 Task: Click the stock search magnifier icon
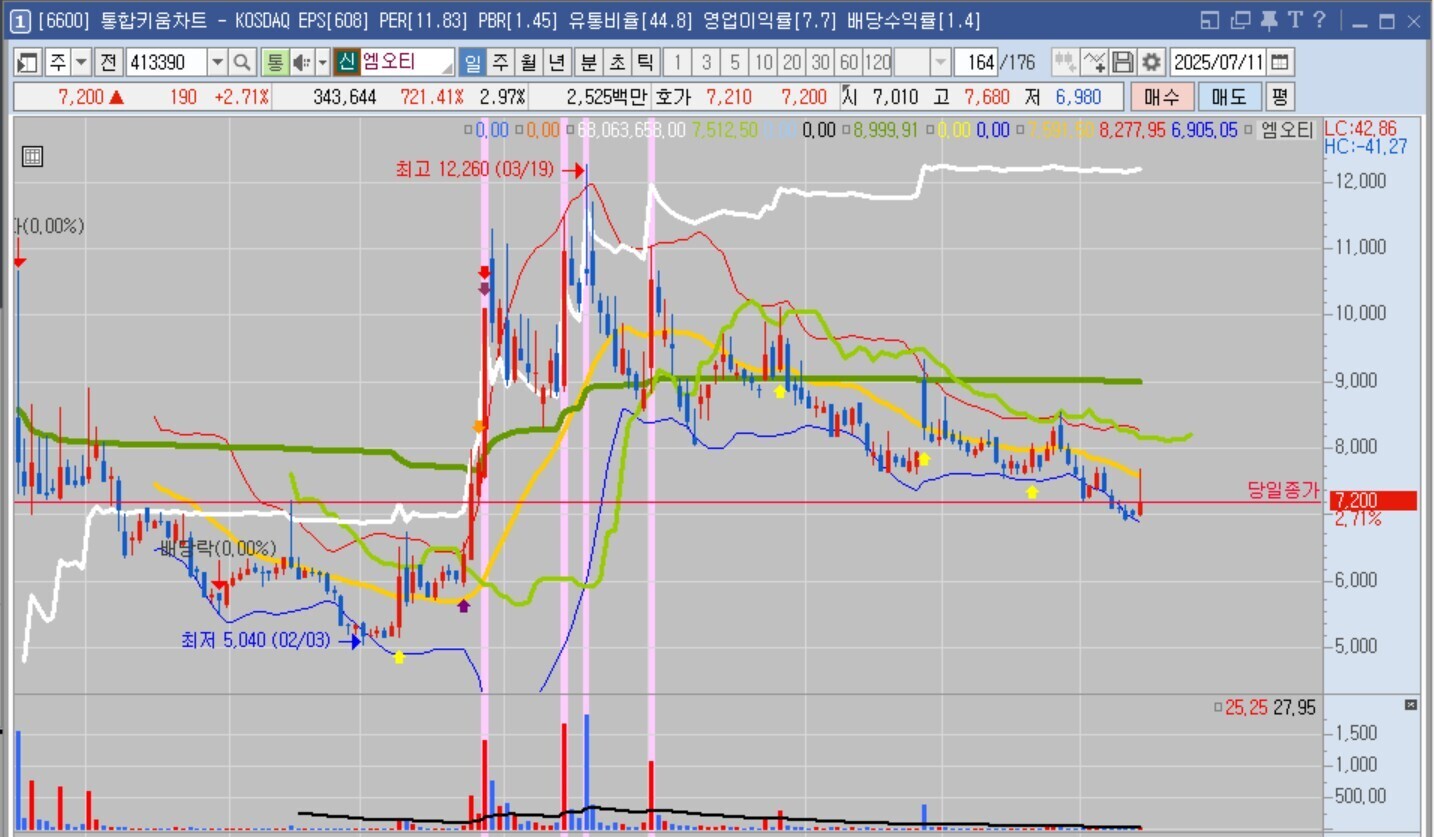(x=242, y=63)
